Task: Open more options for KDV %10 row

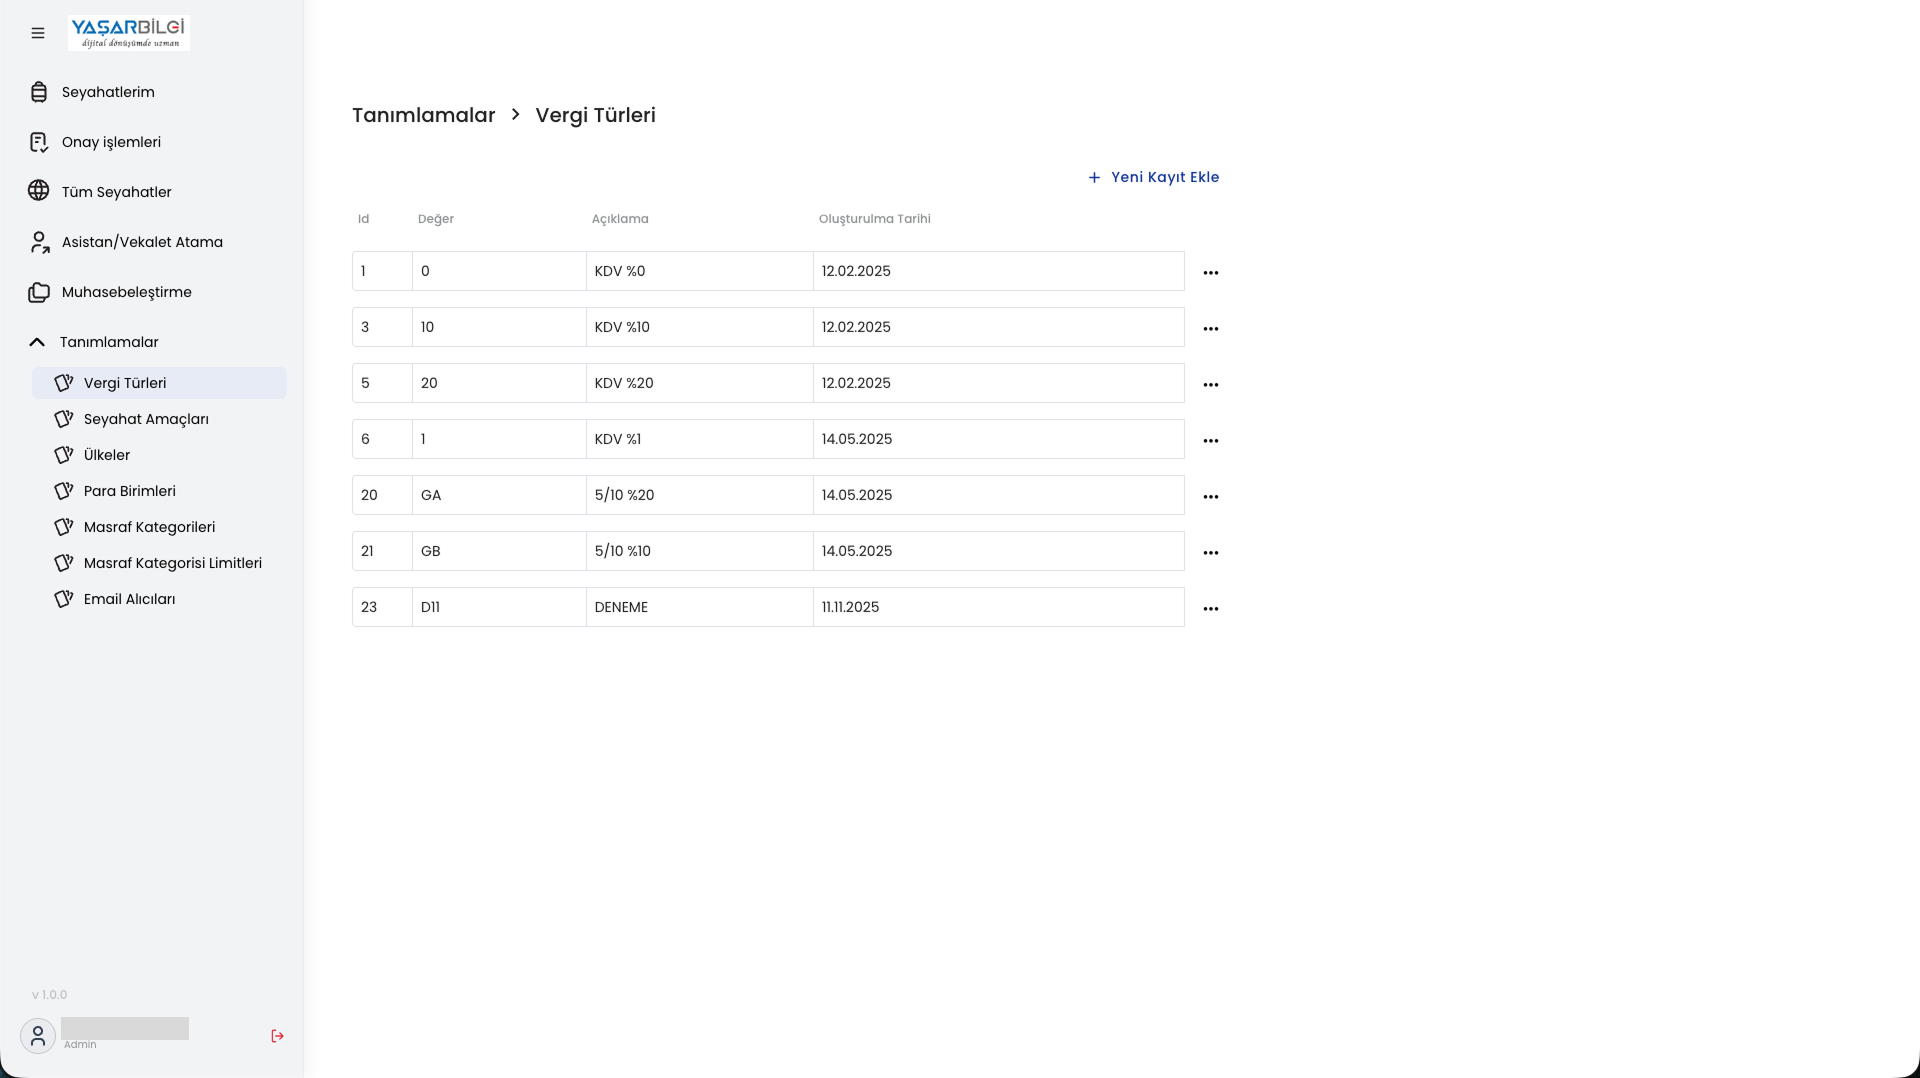Action: pyautogui.click(x=1211, y=329)
